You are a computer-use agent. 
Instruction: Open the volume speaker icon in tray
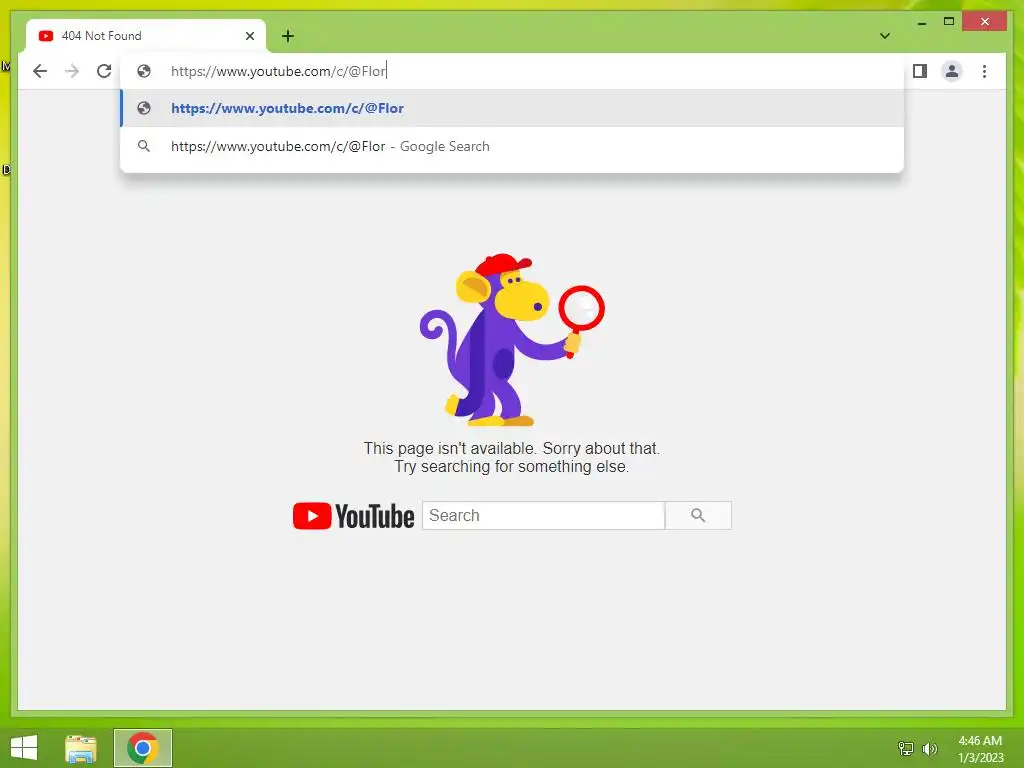click(x=929, y=748)
